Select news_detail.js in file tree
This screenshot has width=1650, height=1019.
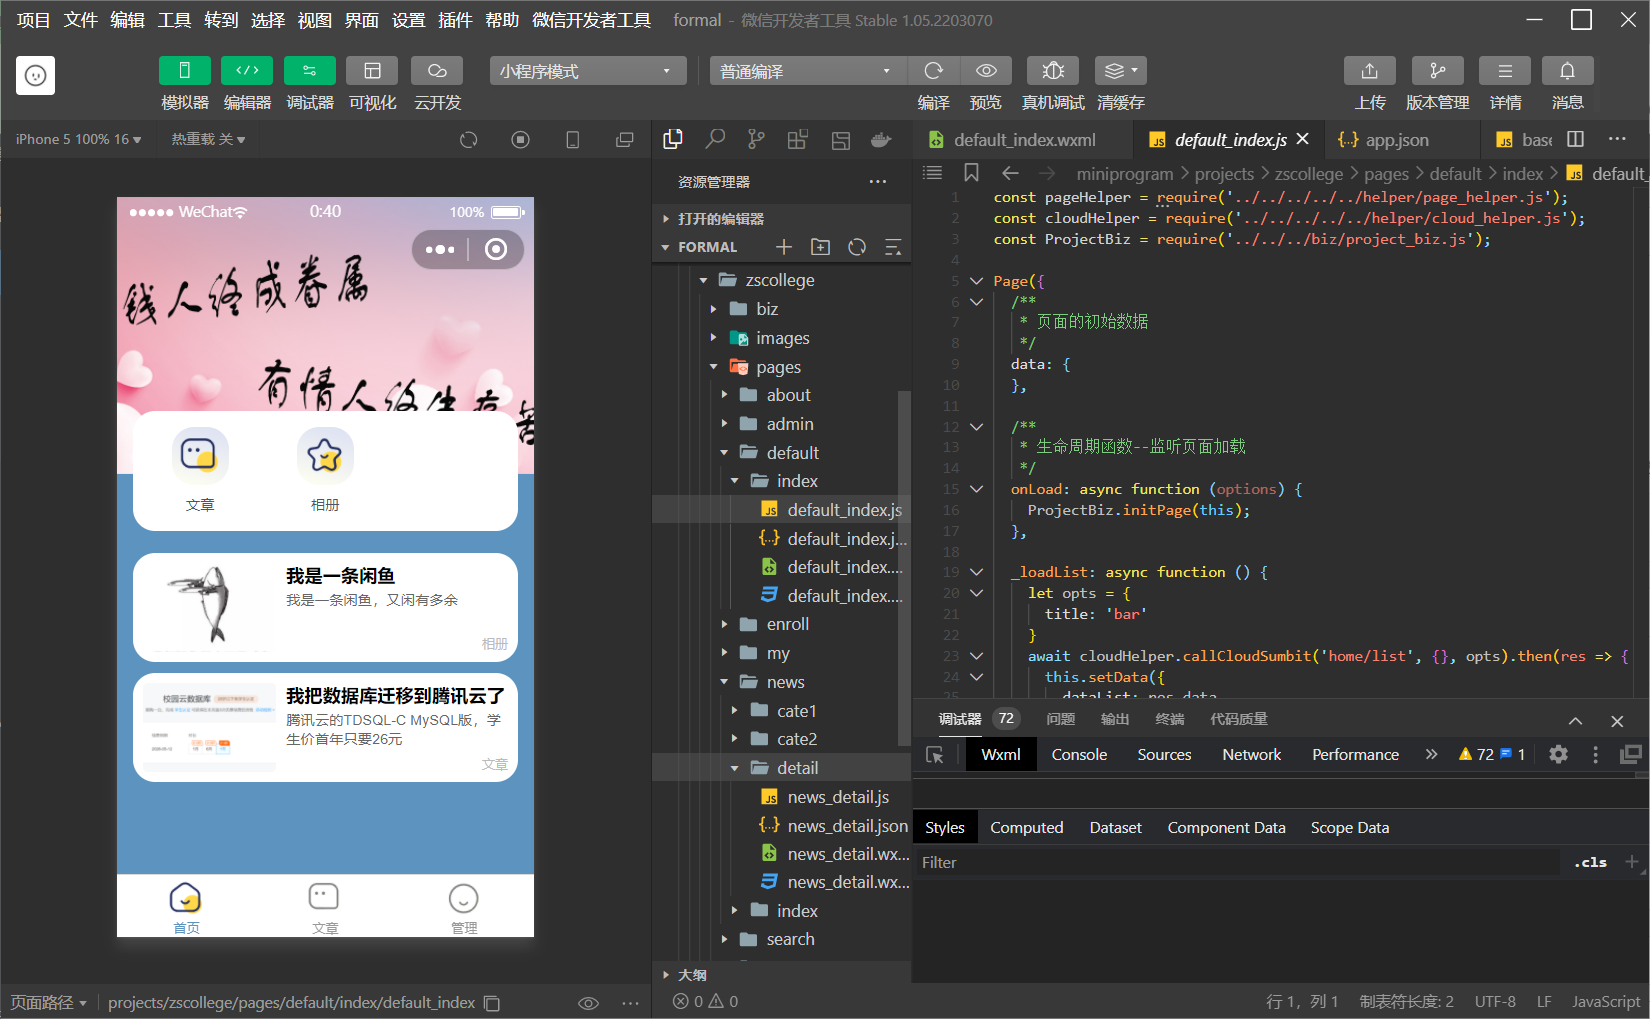[x=837, y=797]
